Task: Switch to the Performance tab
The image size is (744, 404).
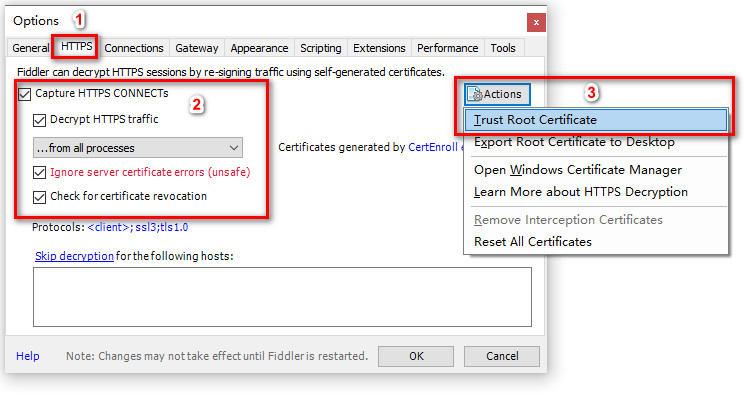Action: click(447, 48)
